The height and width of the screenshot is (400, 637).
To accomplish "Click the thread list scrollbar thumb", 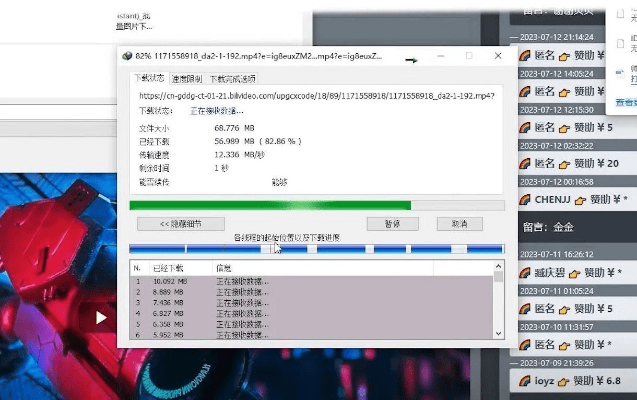I will 498,277.
